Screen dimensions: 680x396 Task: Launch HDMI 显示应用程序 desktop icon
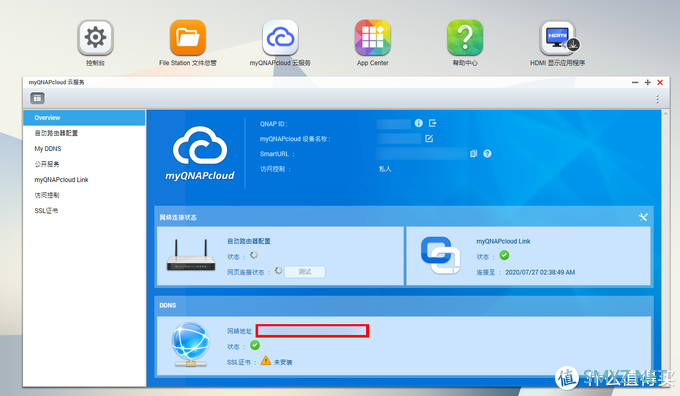coord(558,38)
